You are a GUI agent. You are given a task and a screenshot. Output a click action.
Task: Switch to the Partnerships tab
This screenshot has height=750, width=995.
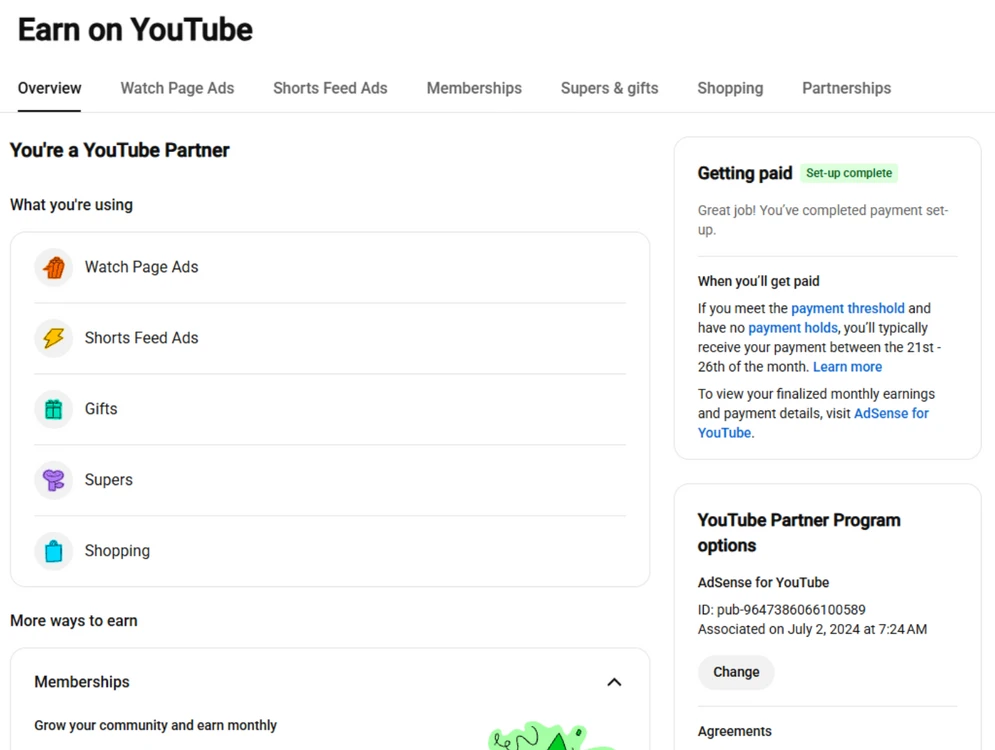click(x=847, y=88)
